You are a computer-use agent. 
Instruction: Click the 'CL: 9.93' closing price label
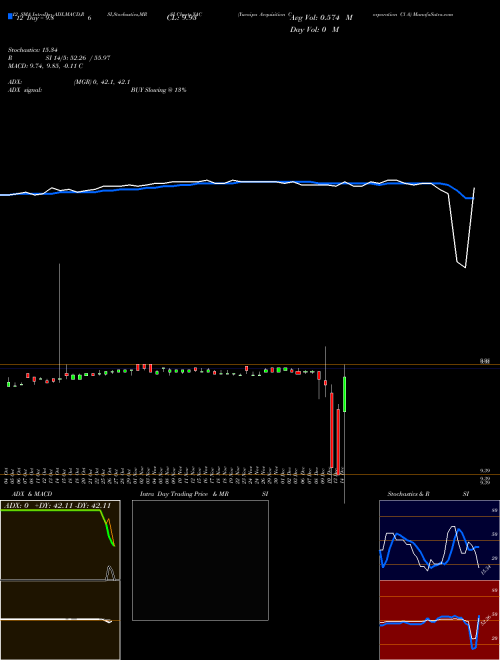[181, 18]
